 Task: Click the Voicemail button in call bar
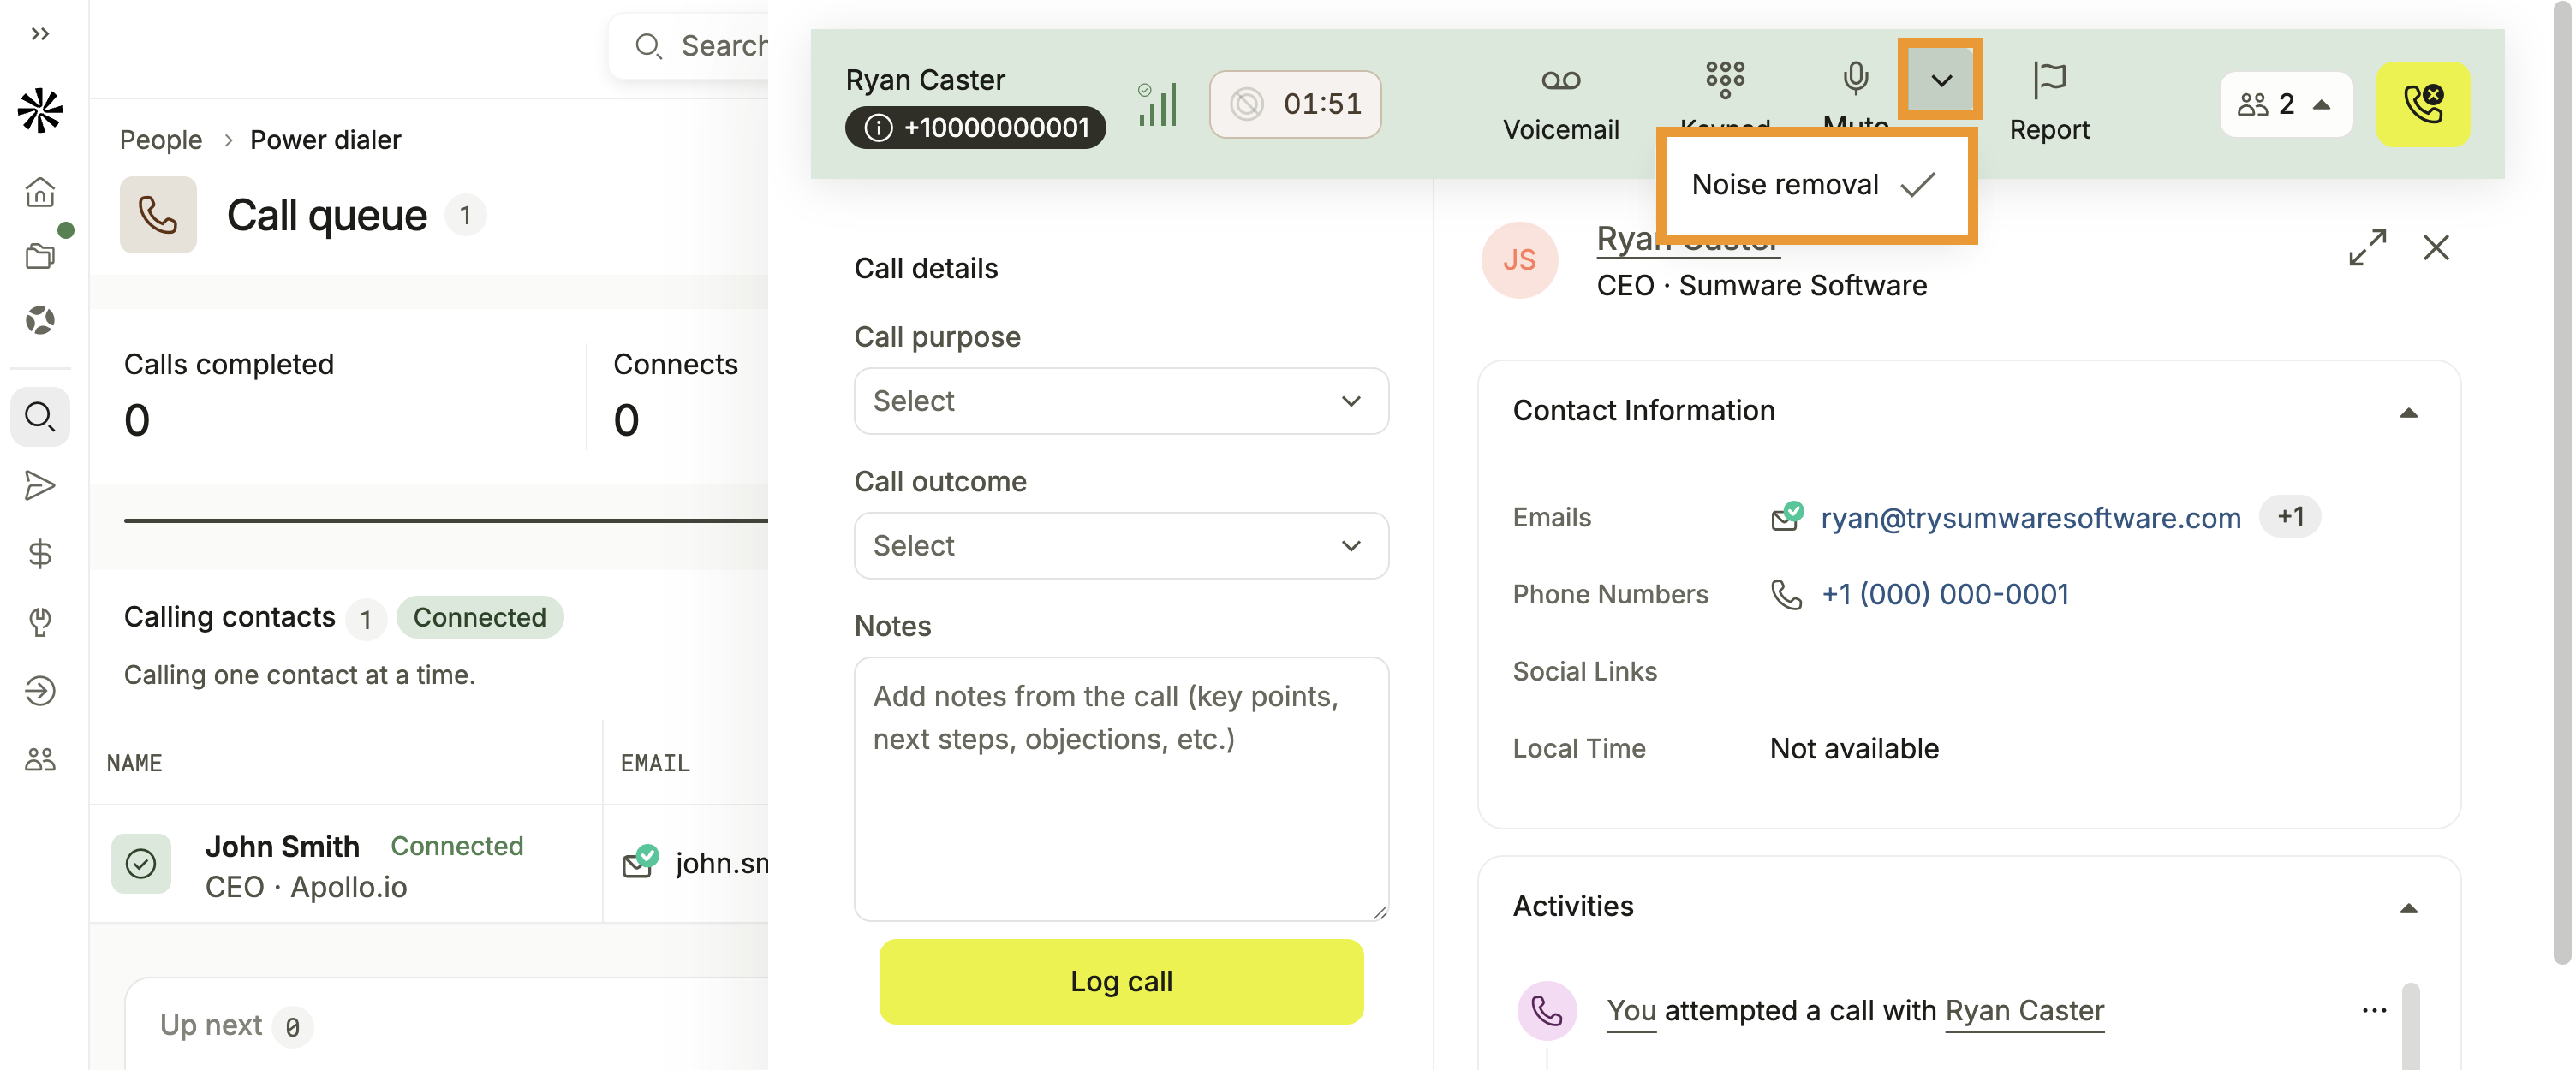[1560, 103]
